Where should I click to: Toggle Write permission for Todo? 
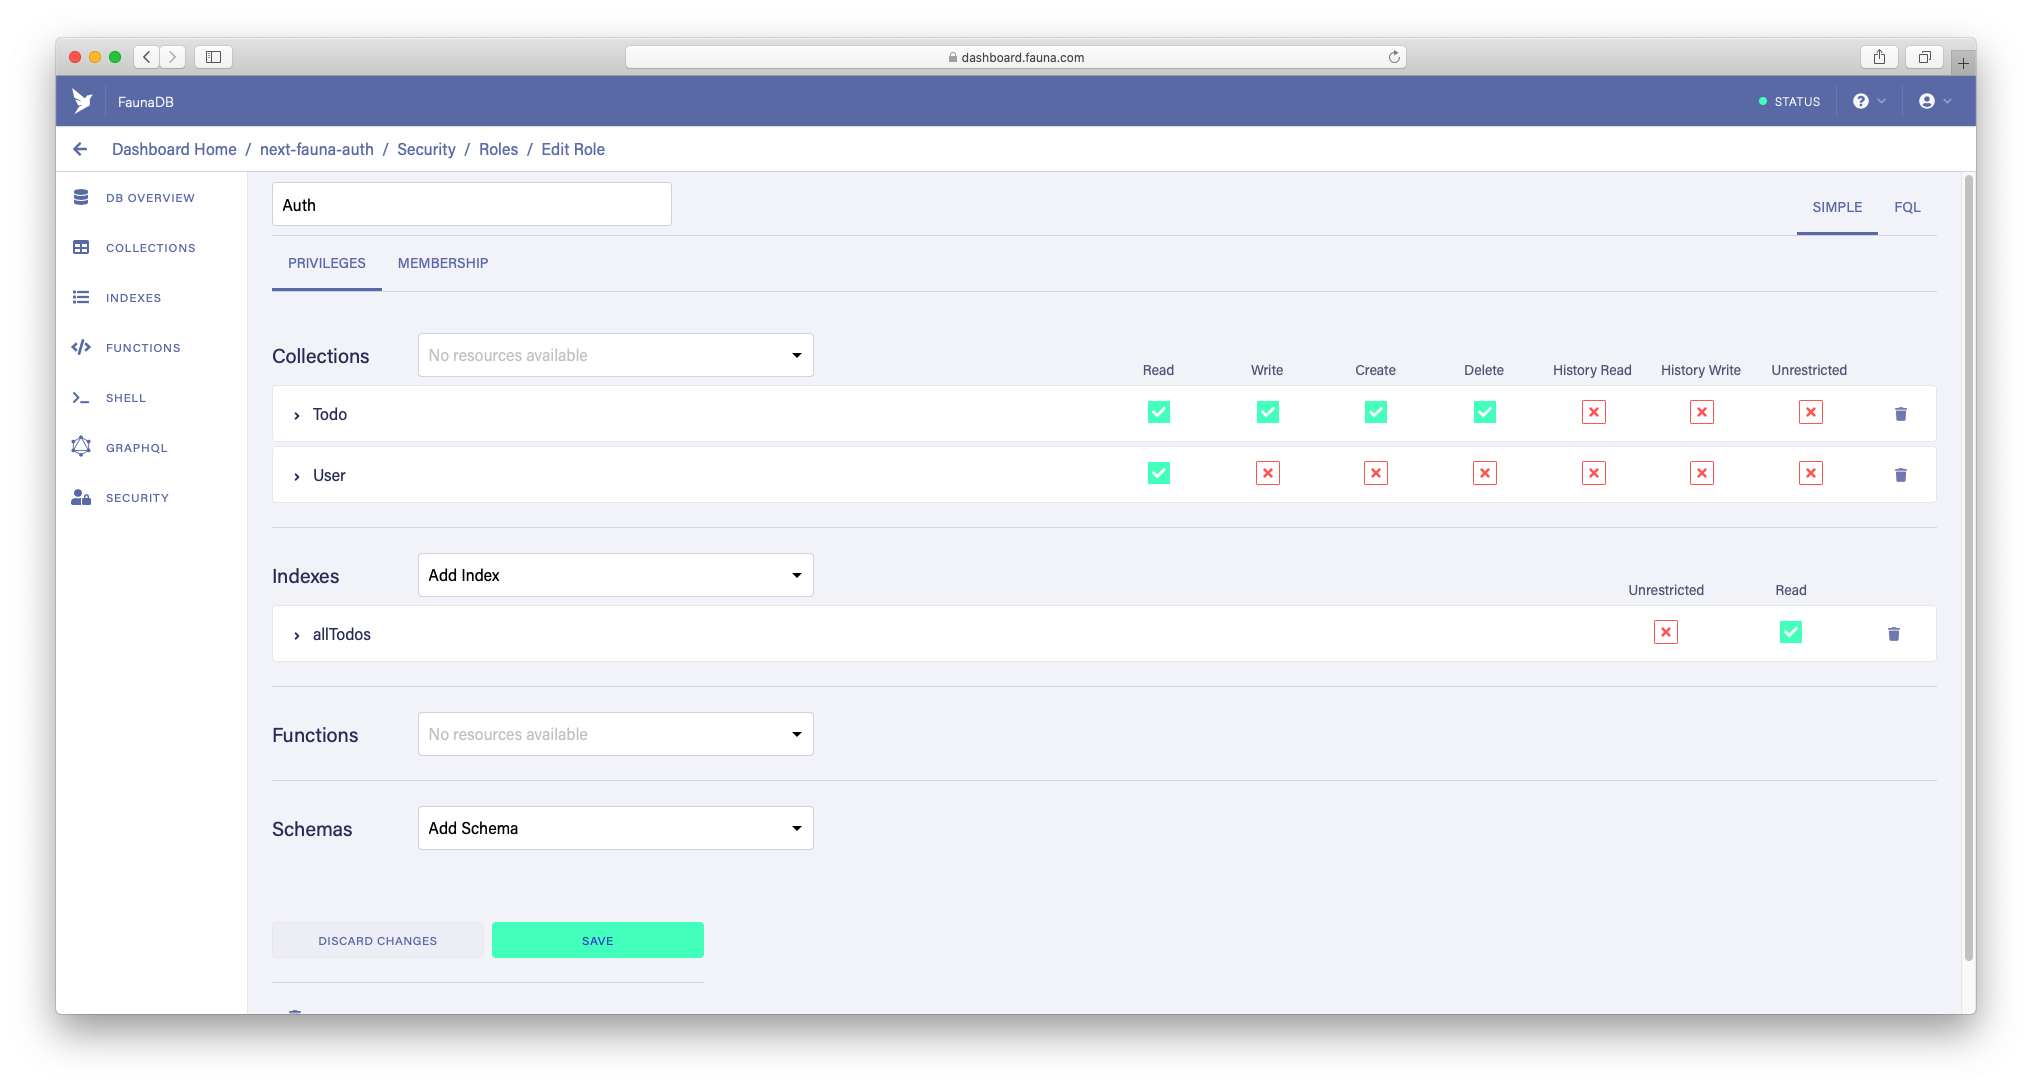(x=1268, y=412)
